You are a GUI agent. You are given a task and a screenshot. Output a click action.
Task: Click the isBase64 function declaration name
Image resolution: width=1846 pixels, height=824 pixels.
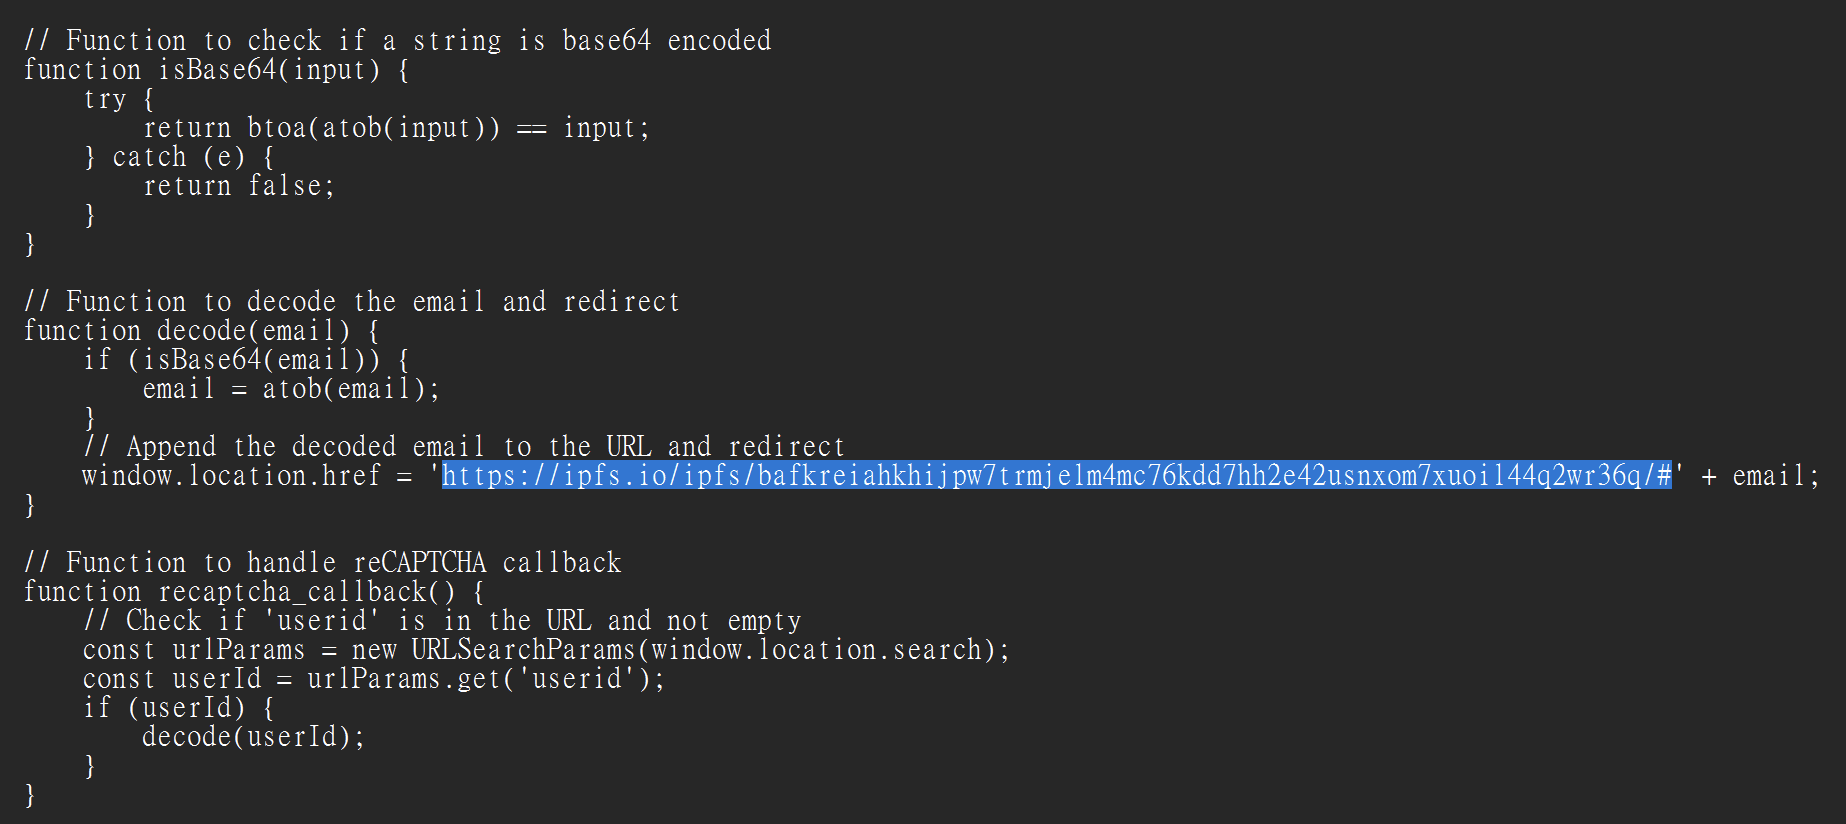click(x=217, y=70)
